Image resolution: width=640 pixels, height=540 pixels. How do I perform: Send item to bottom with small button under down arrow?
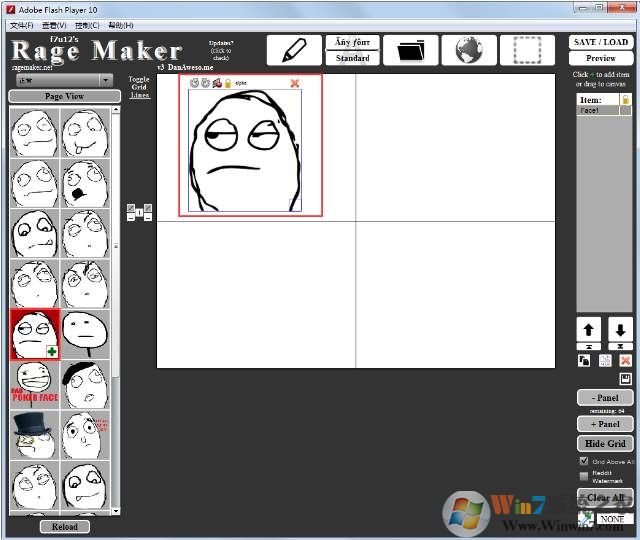click(x=620, y=347)
